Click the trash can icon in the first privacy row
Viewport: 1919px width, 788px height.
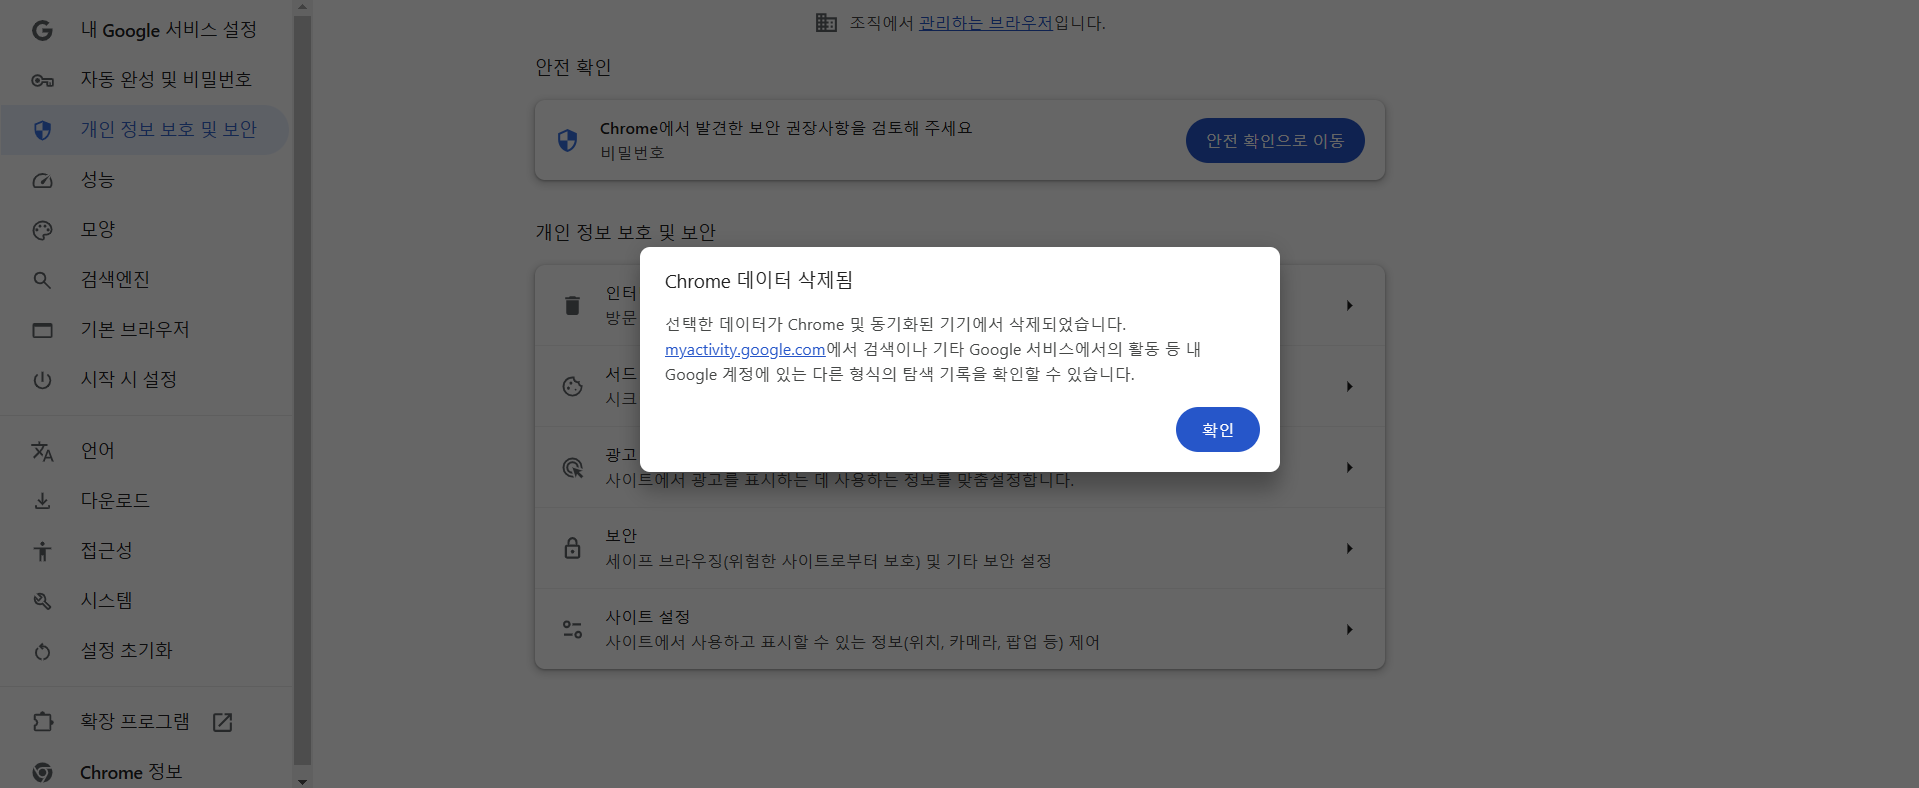click(x=572, y=305)
